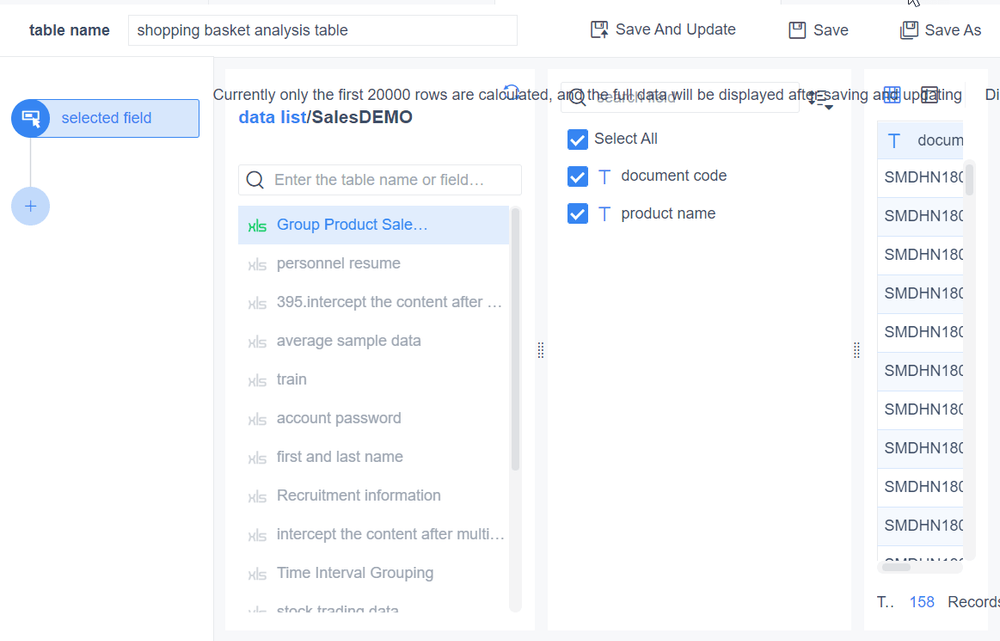
Task: Uncheck the document code field checkbox
Action: coord(577,176)
